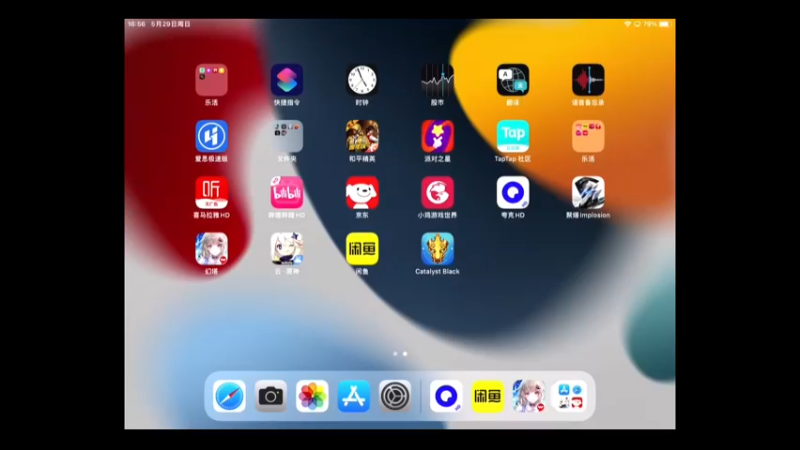Open the gray 文件夹 folder
This screenshot has height=450, width=800.
287,136
